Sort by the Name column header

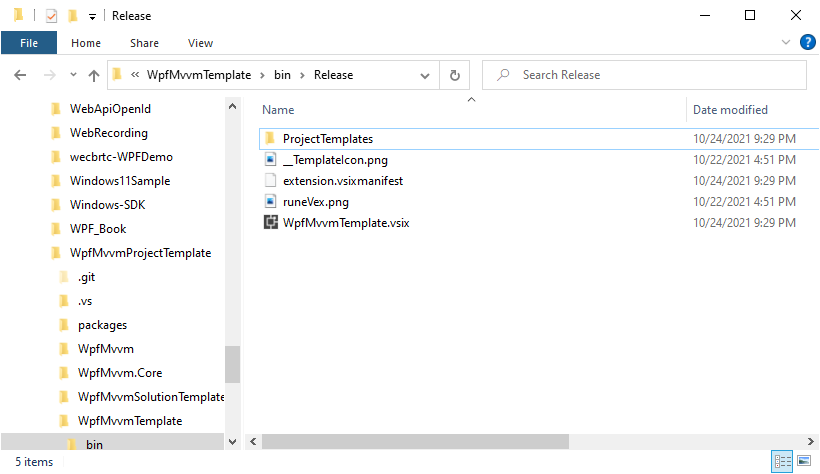pyautogui.click(x=278, y=110)
